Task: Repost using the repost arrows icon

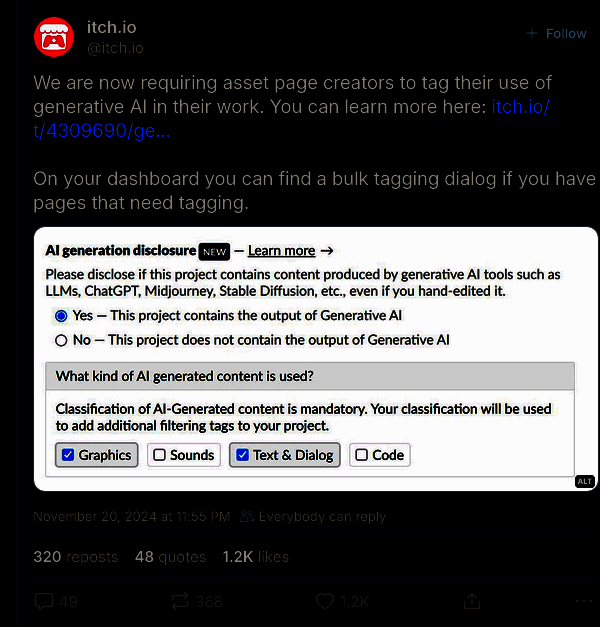Action: click(180, 601)
